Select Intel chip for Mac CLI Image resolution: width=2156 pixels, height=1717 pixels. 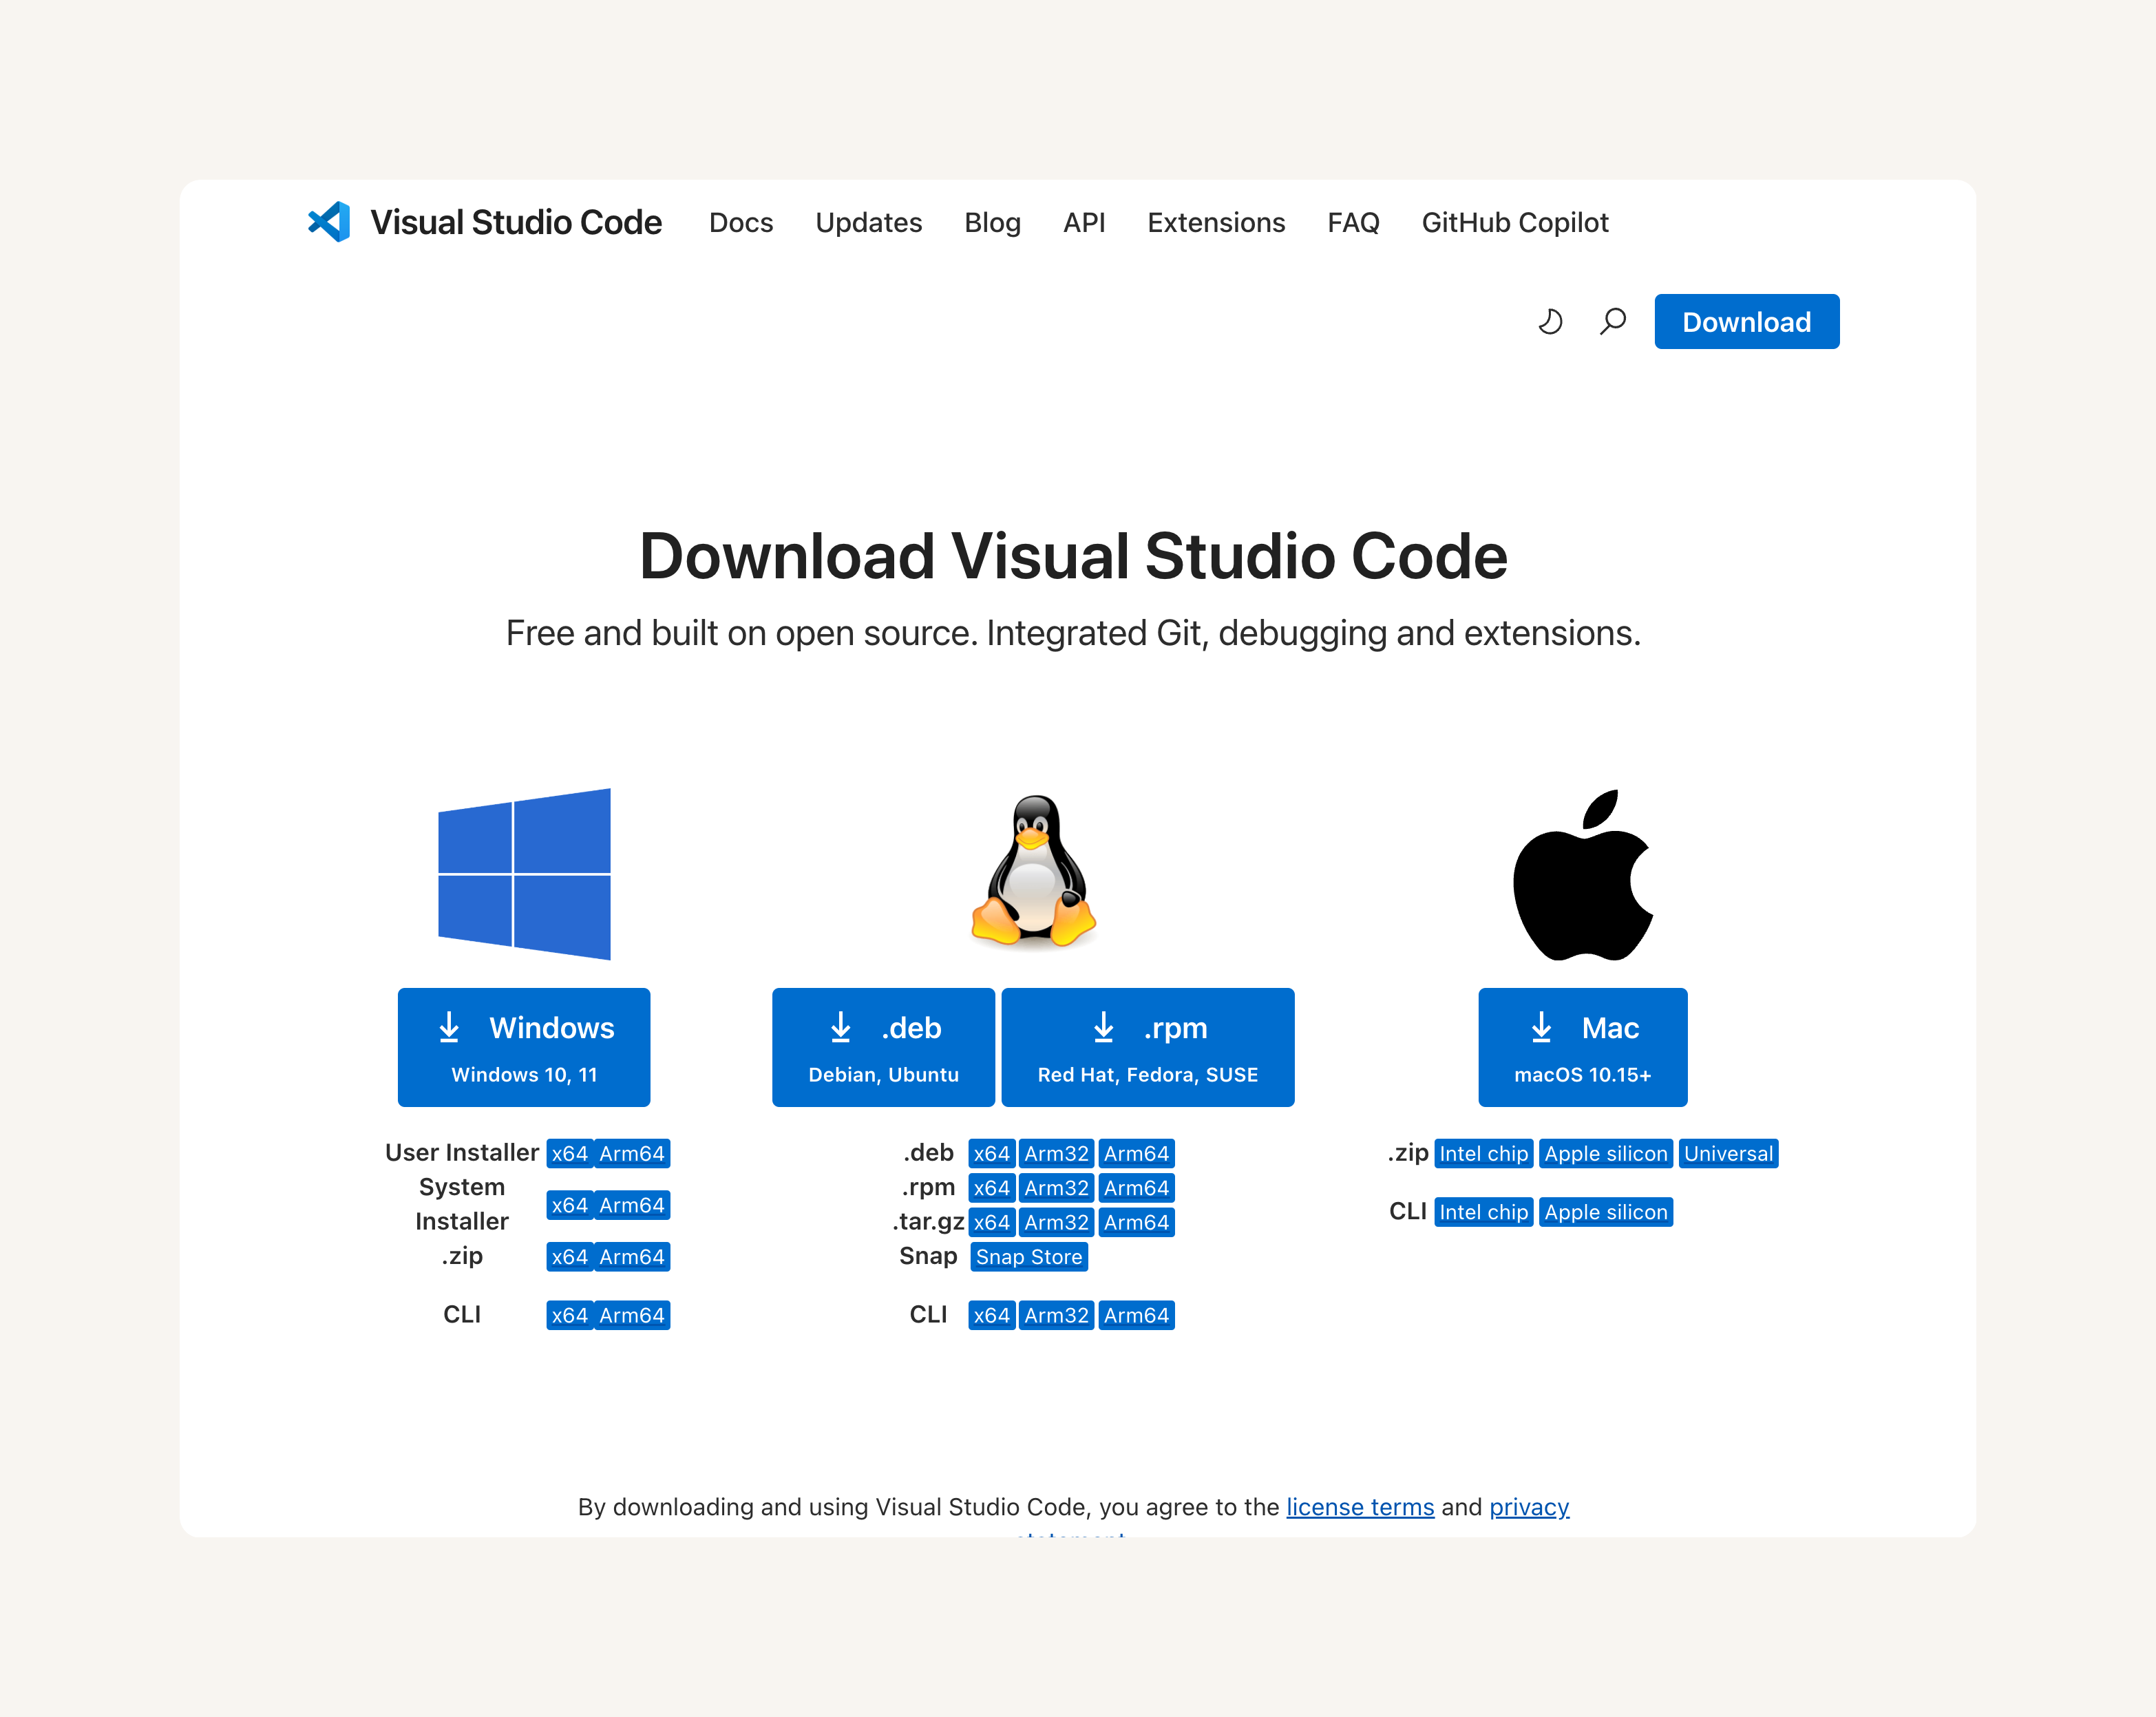click(x=1484, y=1212)
